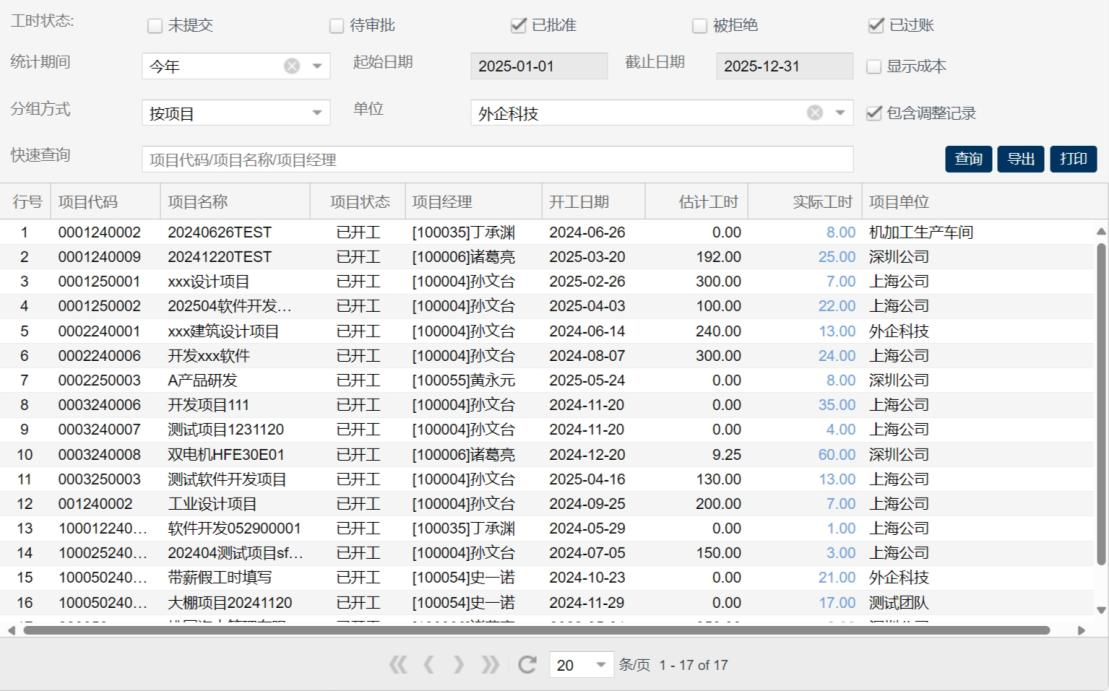Clear the 统计期间 selection with its X icon
Screen dimensions: 1109x691
coord(291,66)
